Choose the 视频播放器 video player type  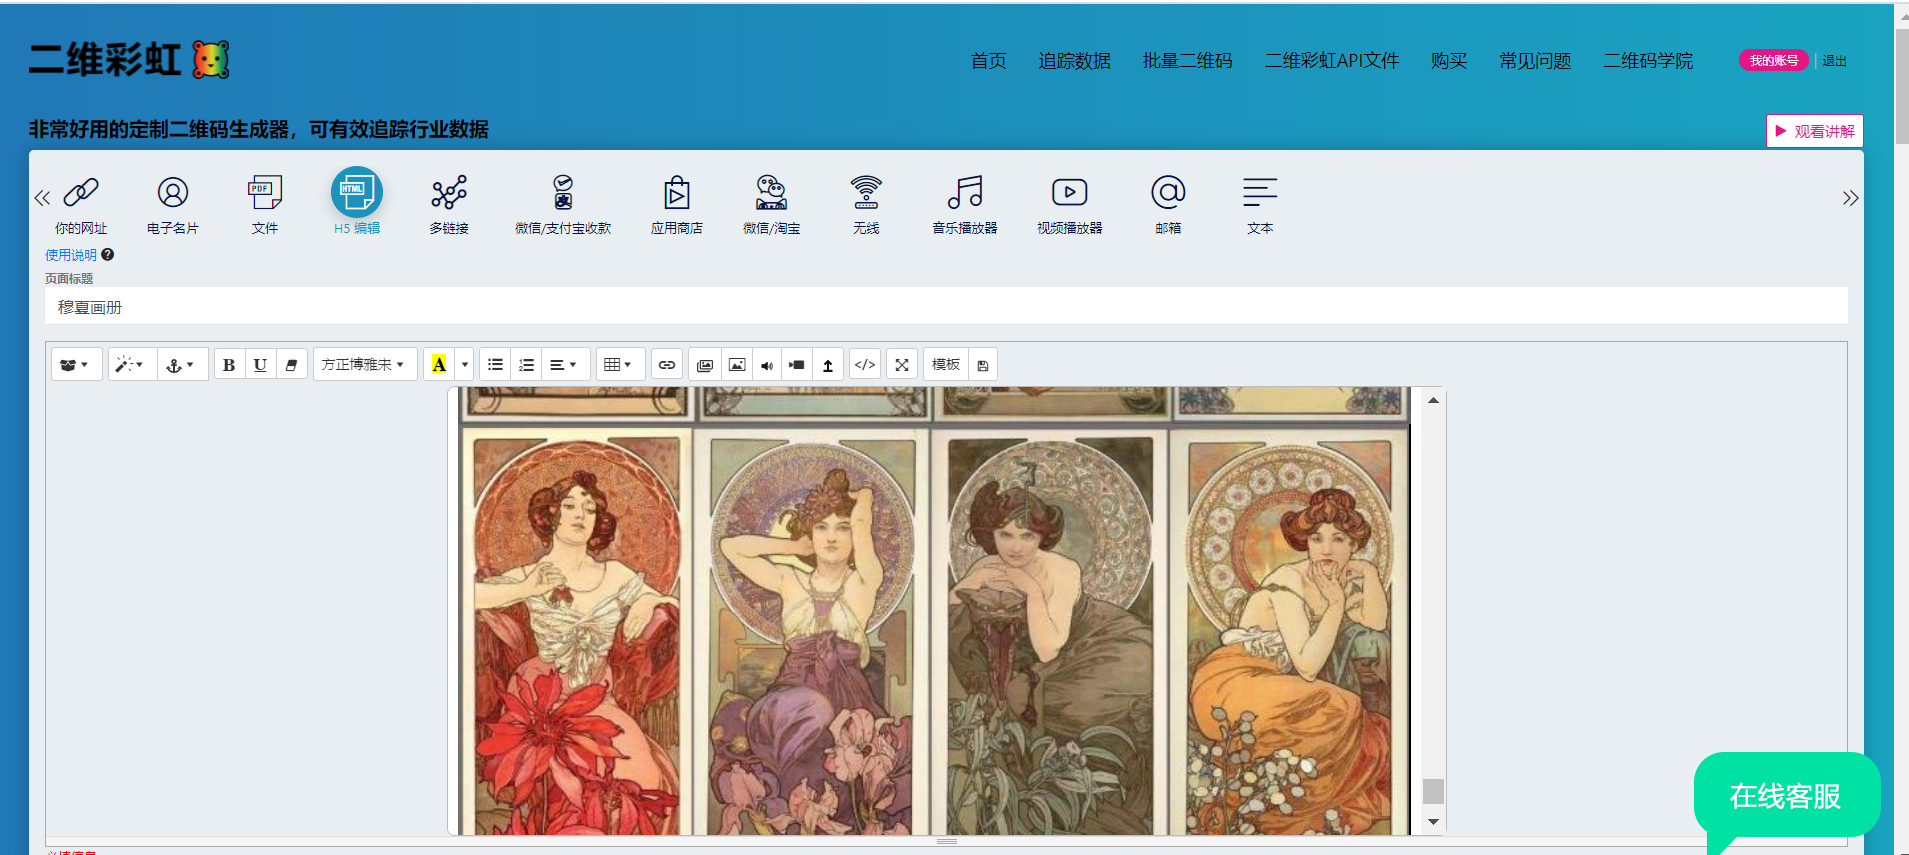1070,206
